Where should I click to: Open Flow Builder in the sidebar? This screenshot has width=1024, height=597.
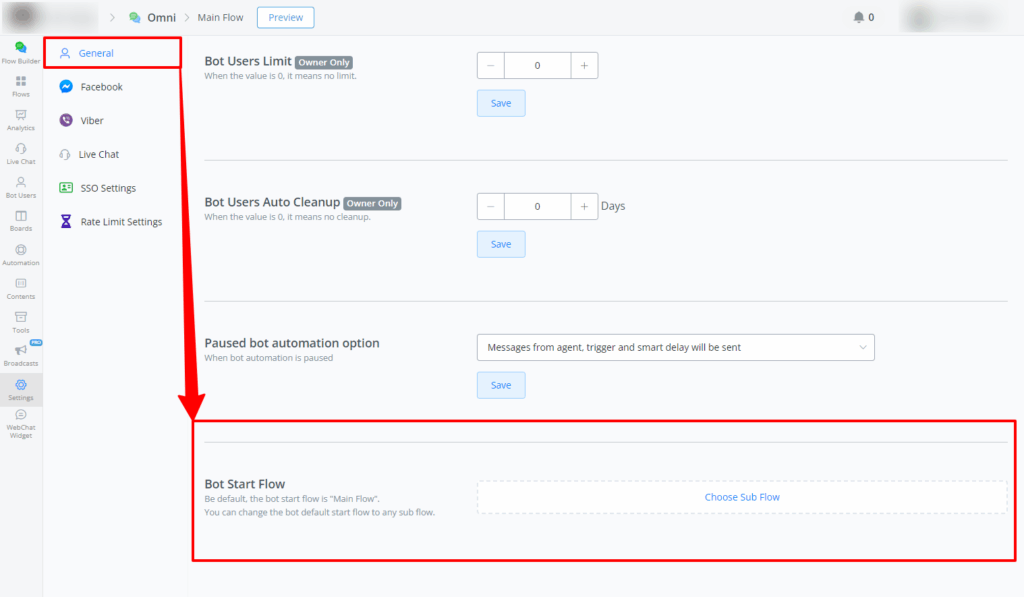click(21, 48)
